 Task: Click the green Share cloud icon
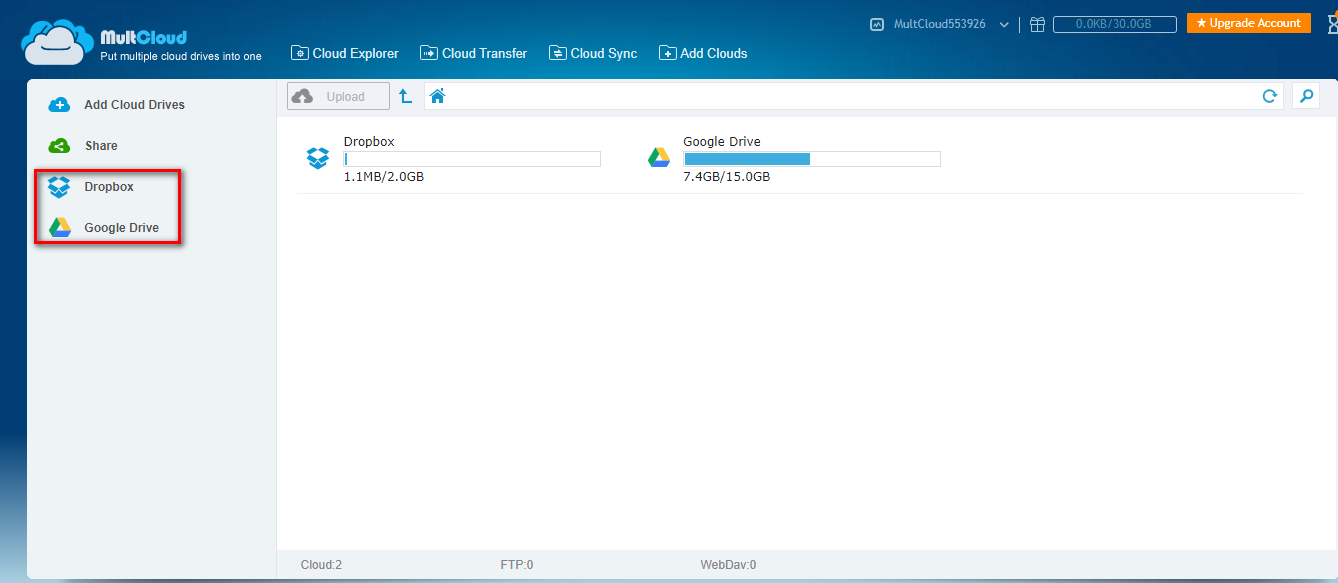point(59,146)
